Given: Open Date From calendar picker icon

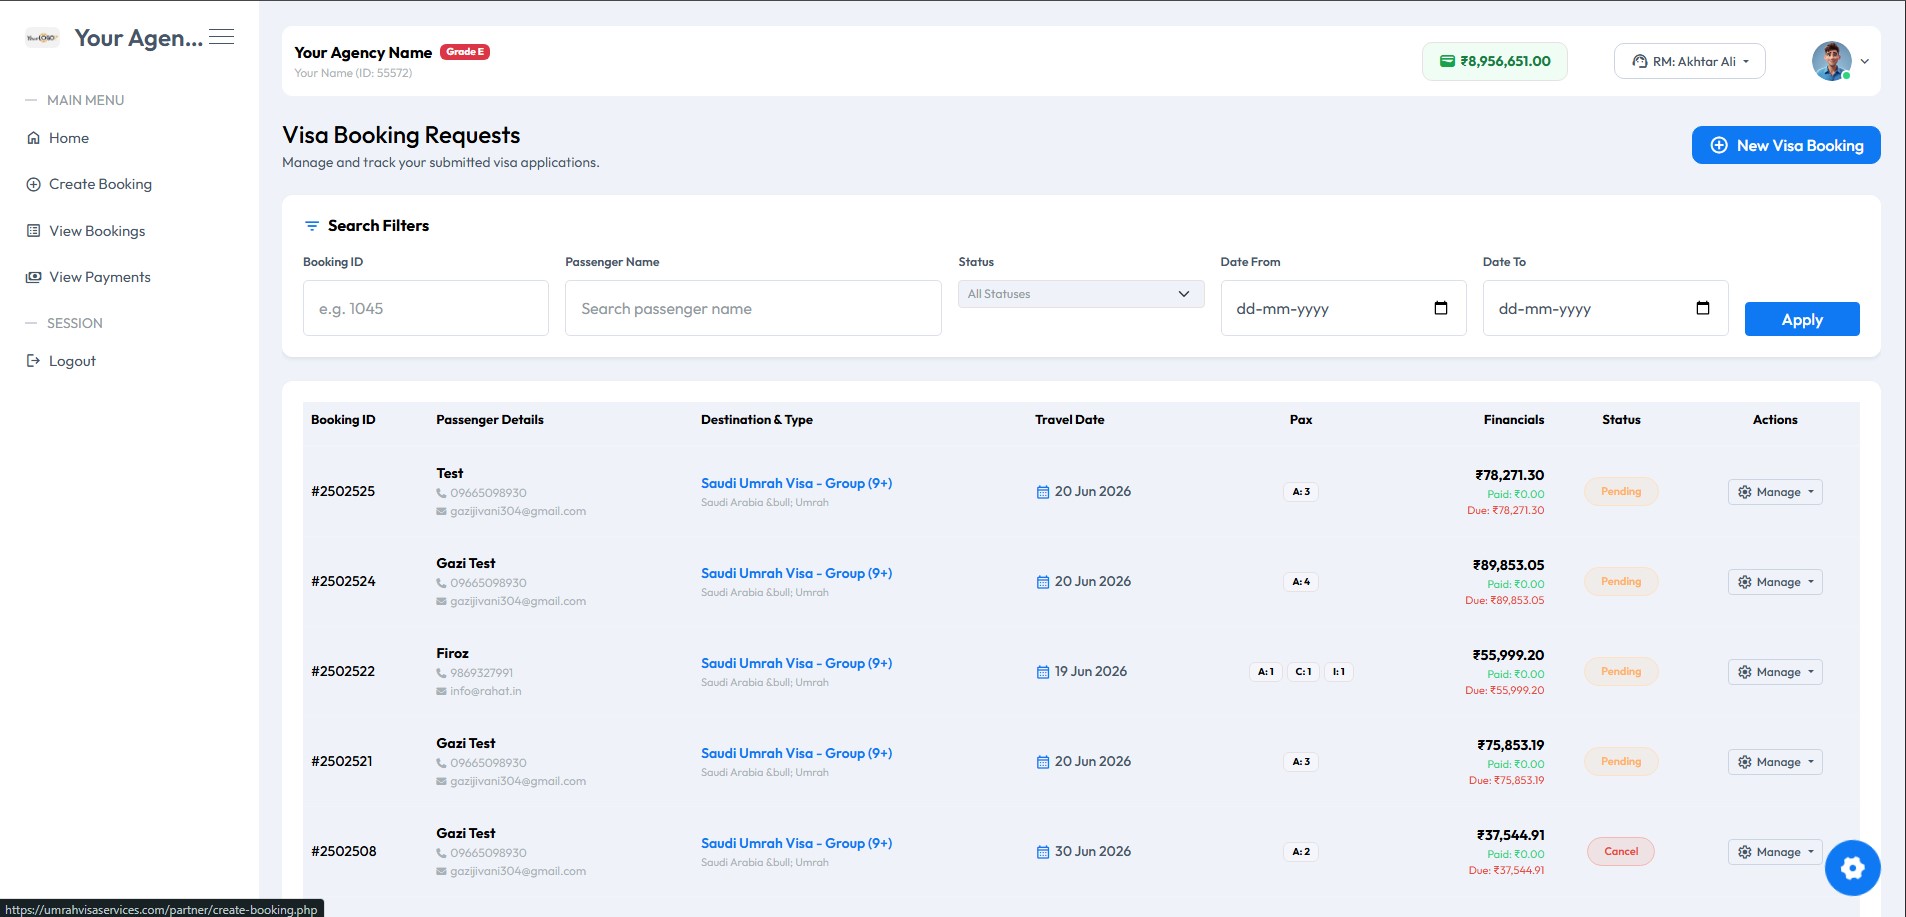Looking at the screenshot, I should pos(1441,308).
